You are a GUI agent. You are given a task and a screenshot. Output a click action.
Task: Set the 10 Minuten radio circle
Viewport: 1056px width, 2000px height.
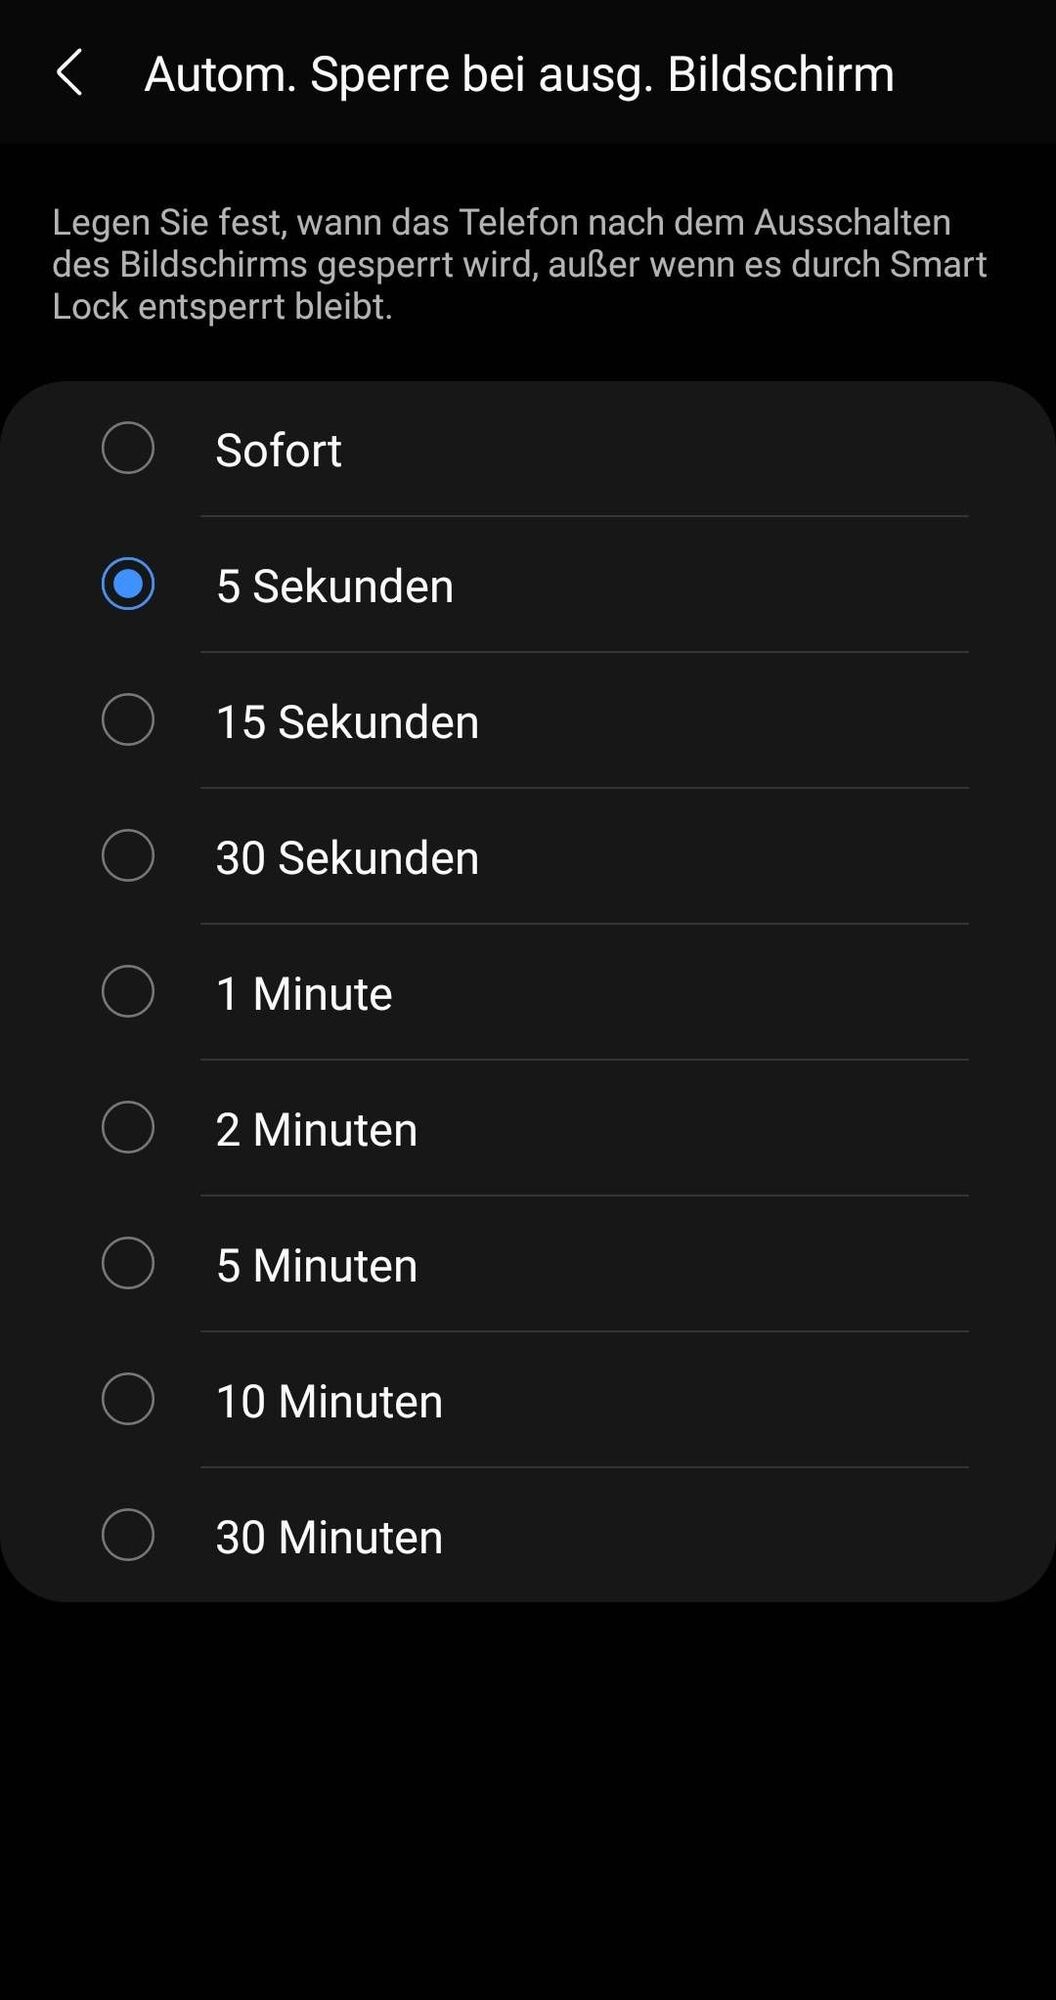128,1398
